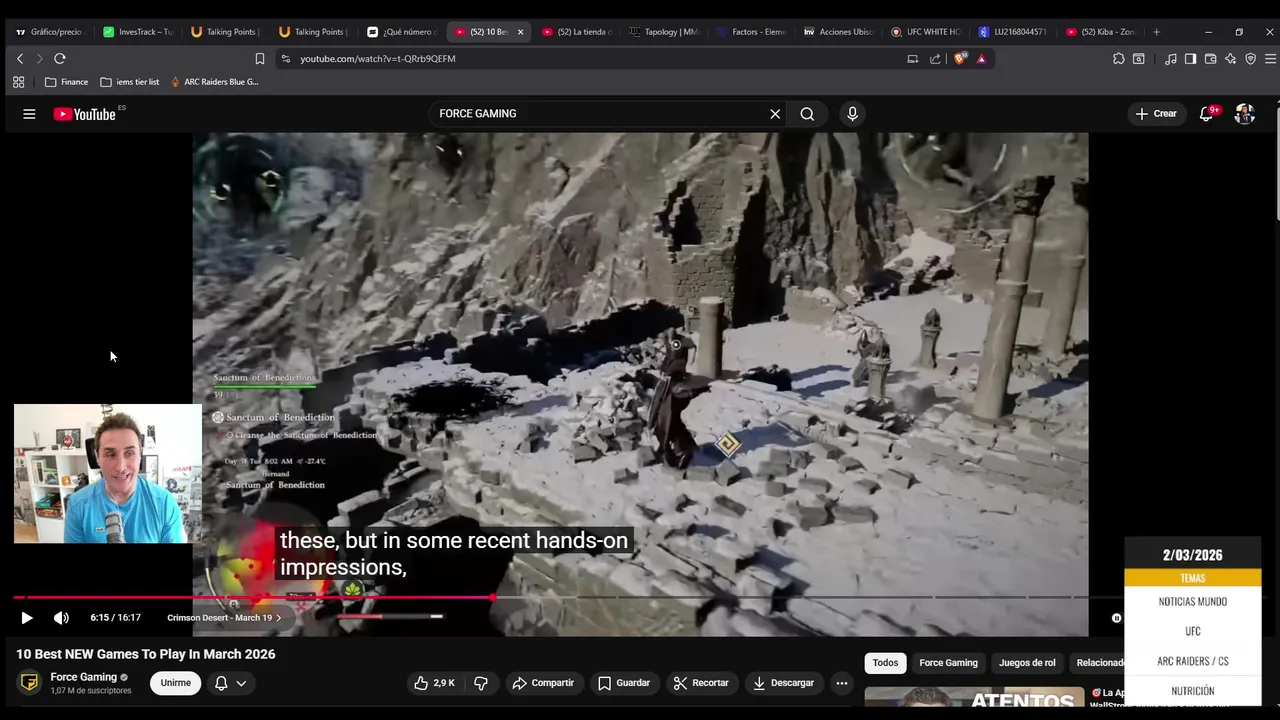Image resolution: width=1280 pixels, height=720 pixels.
Task: Run search with magnifier button
Action: point(807,114)
